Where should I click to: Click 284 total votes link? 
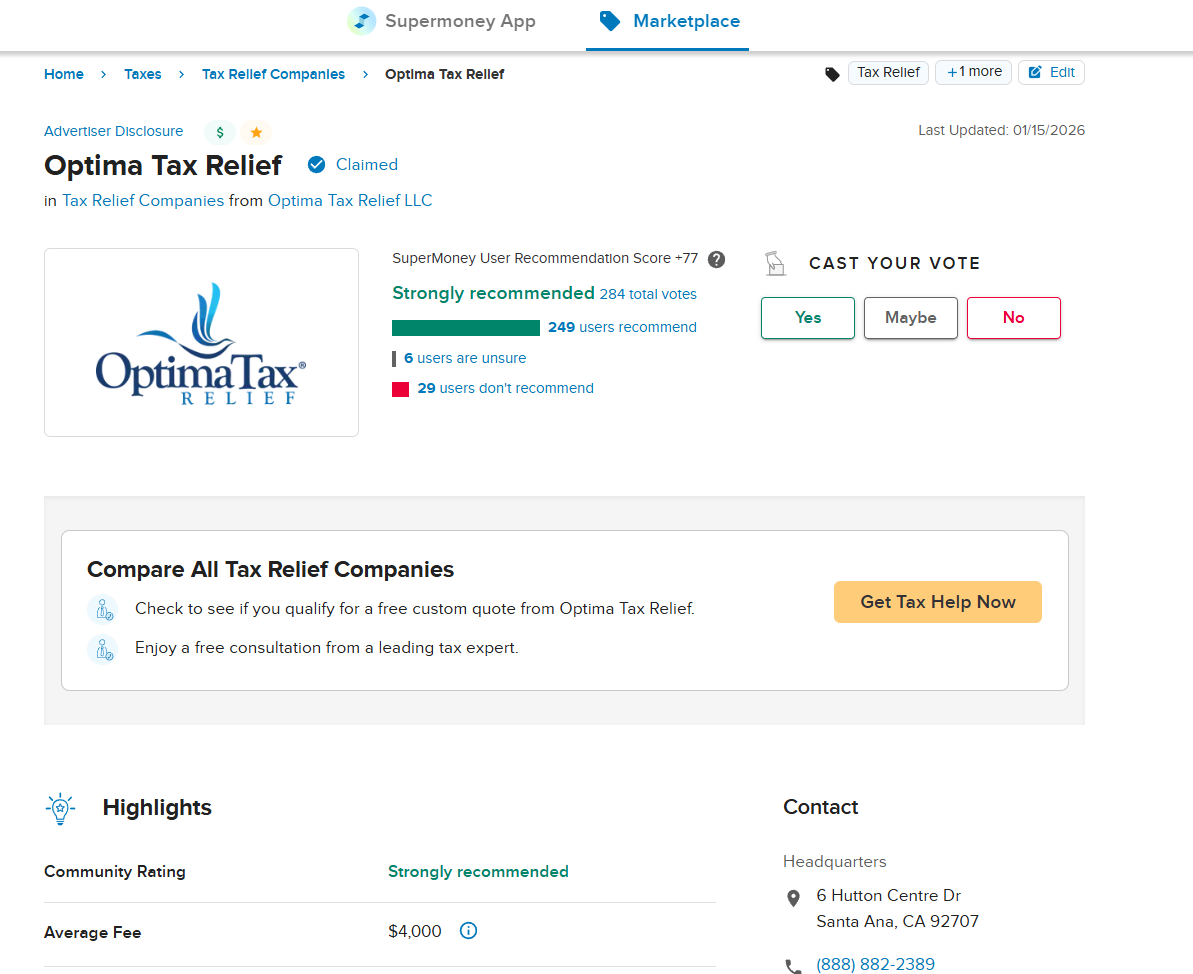(x=648, y=294)
